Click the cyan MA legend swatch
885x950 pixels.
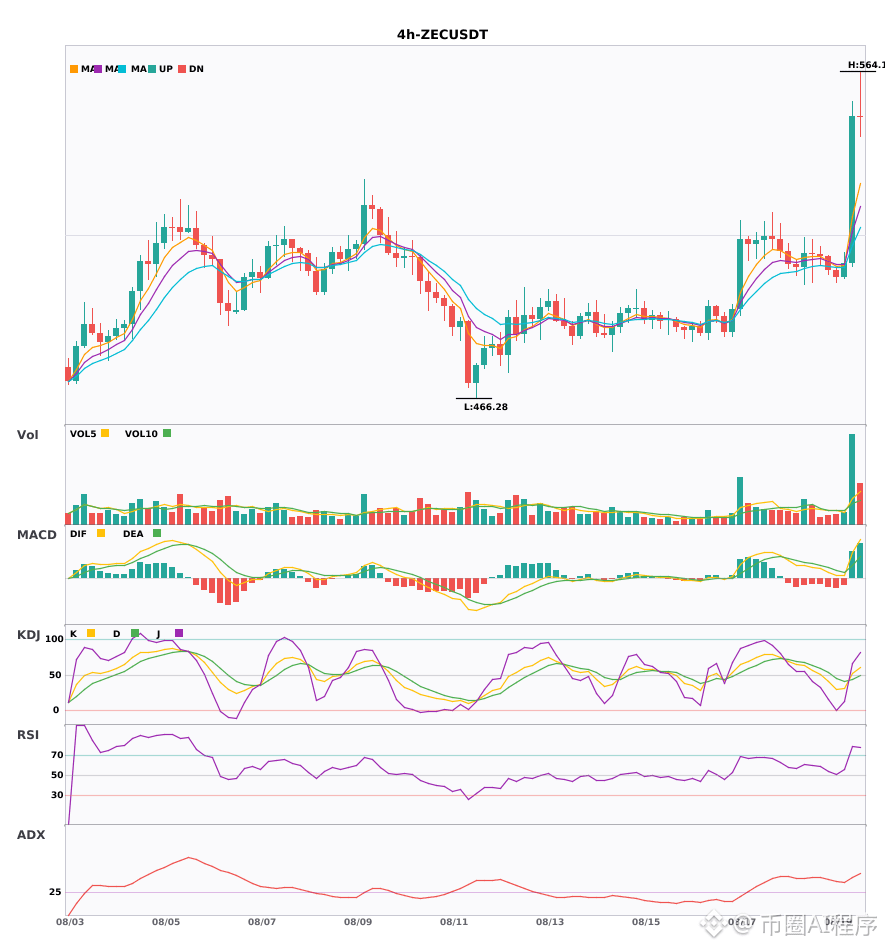point(122,69)
